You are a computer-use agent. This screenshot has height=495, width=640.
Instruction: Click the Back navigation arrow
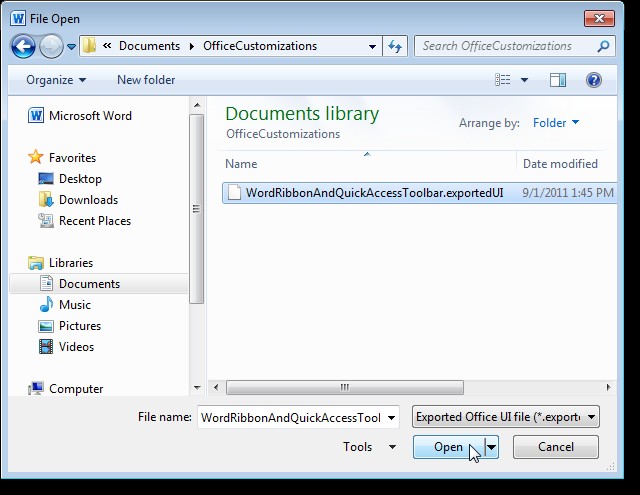click(x=23, y=47)
